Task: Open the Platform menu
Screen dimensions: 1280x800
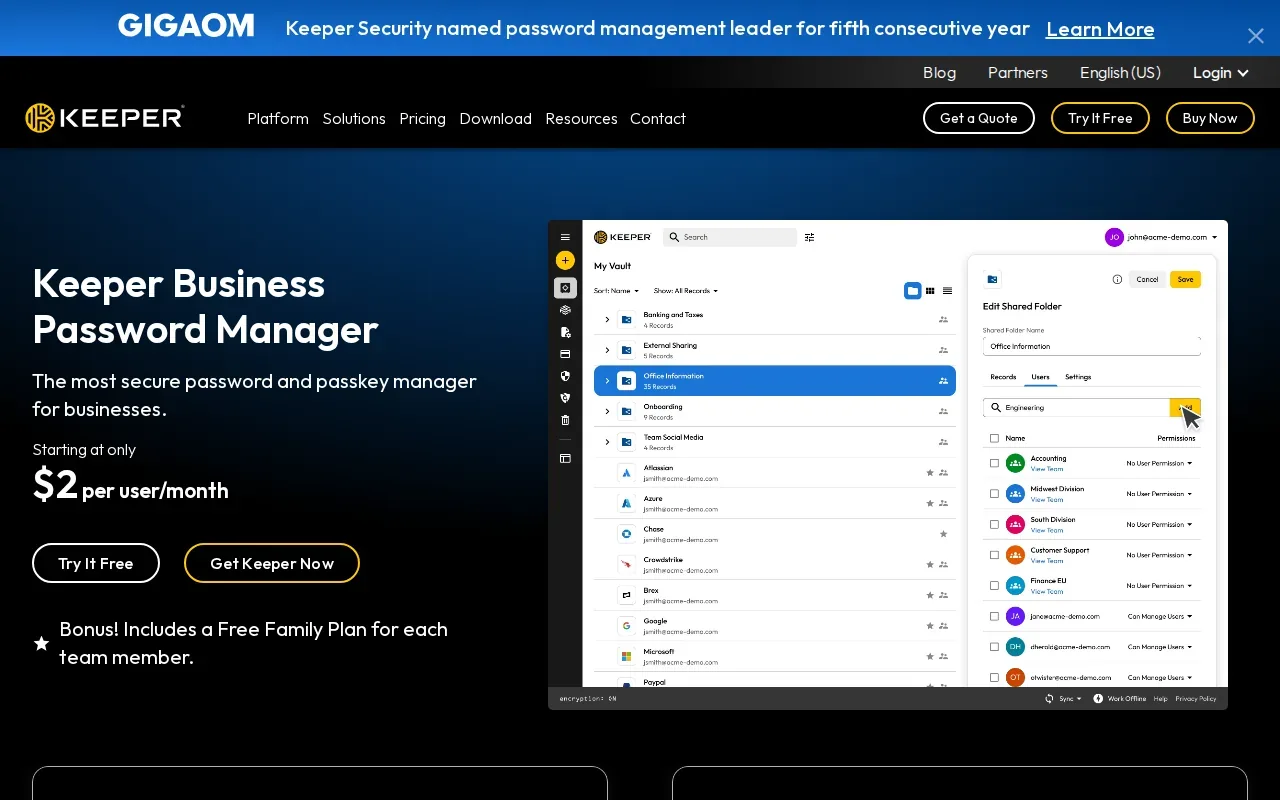Action: [278, 118]
